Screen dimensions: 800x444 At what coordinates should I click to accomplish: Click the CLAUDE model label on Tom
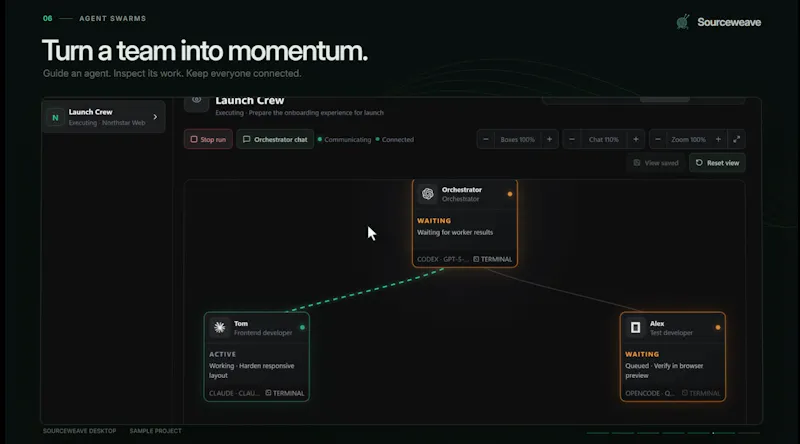pos(234,393)
